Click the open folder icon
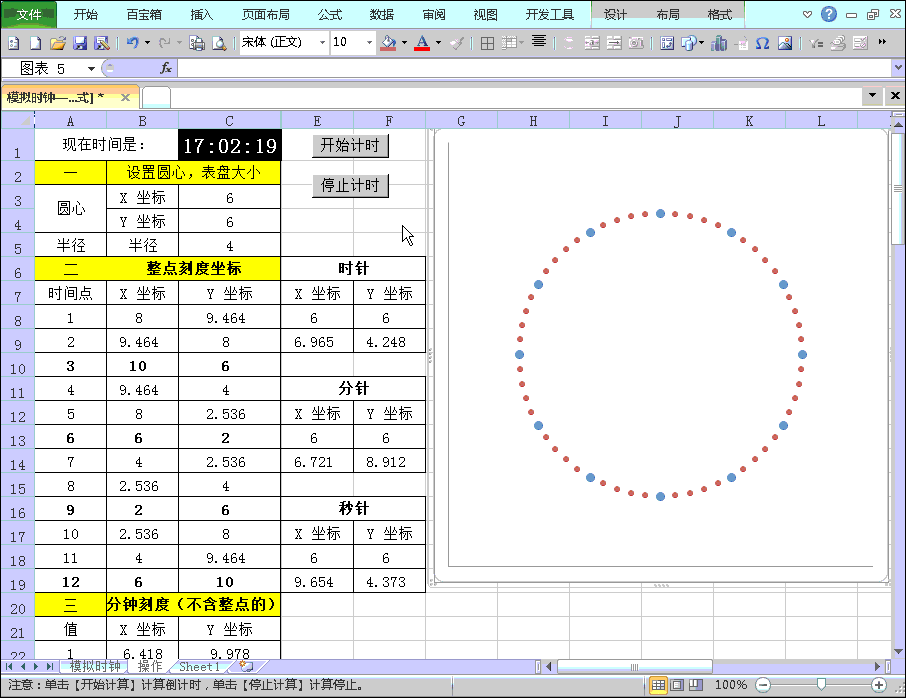 coord(58,43)
